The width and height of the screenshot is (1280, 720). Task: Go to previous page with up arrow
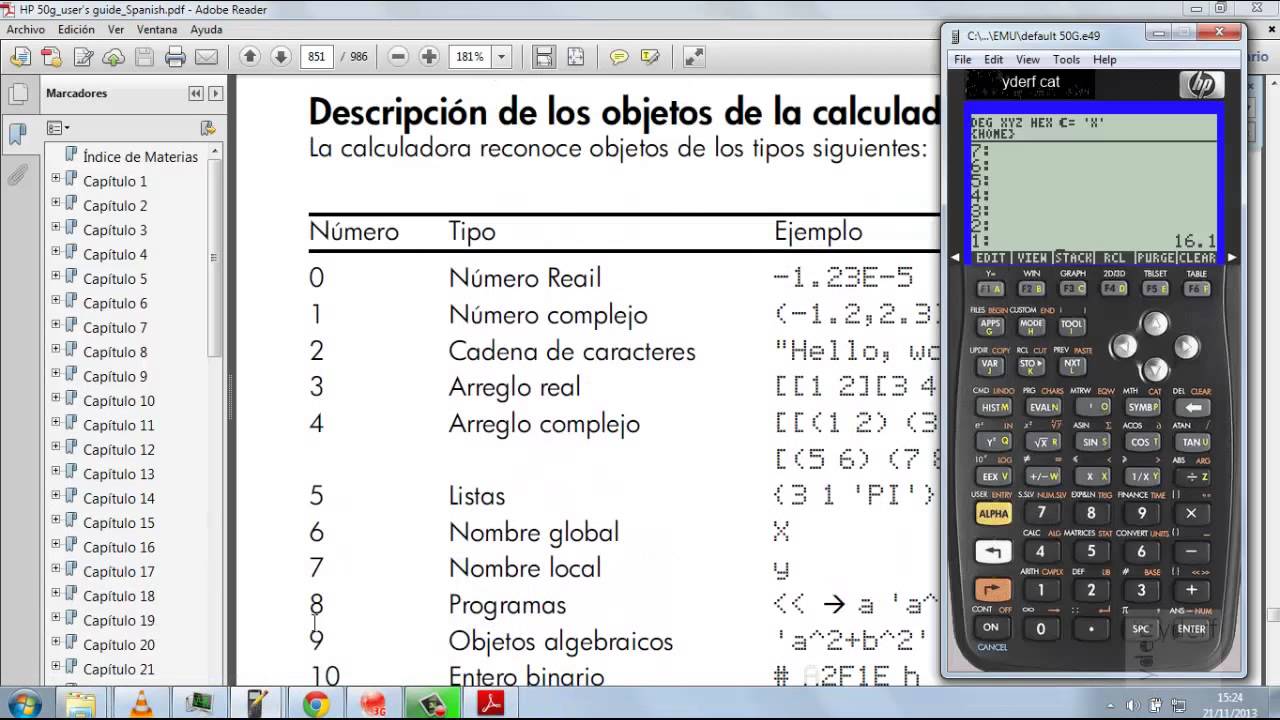pos(250,56)
